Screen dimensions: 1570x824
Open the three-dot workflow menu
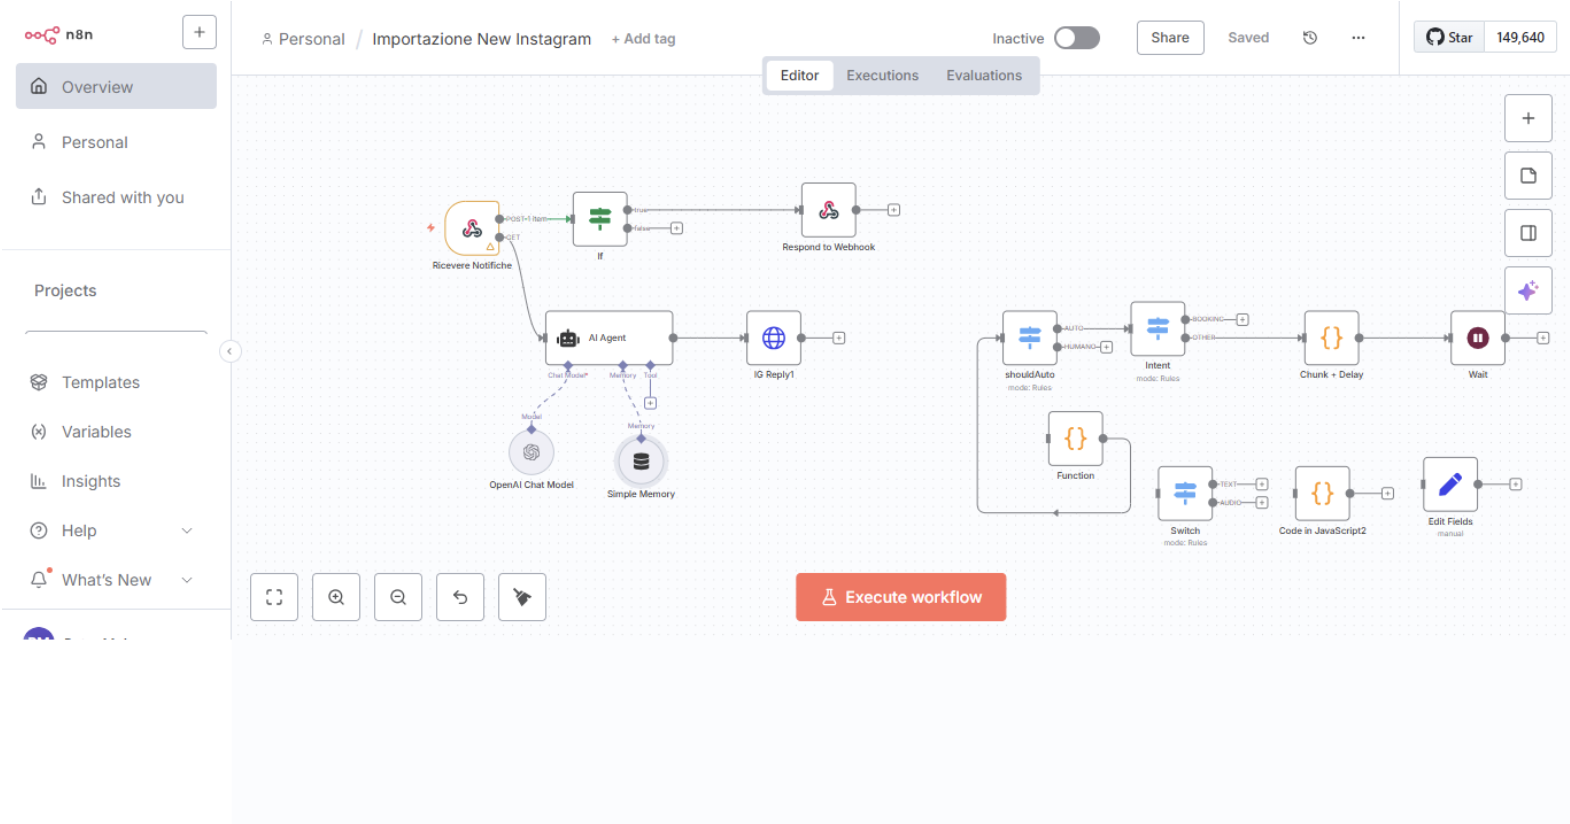tap(1358, 38)
